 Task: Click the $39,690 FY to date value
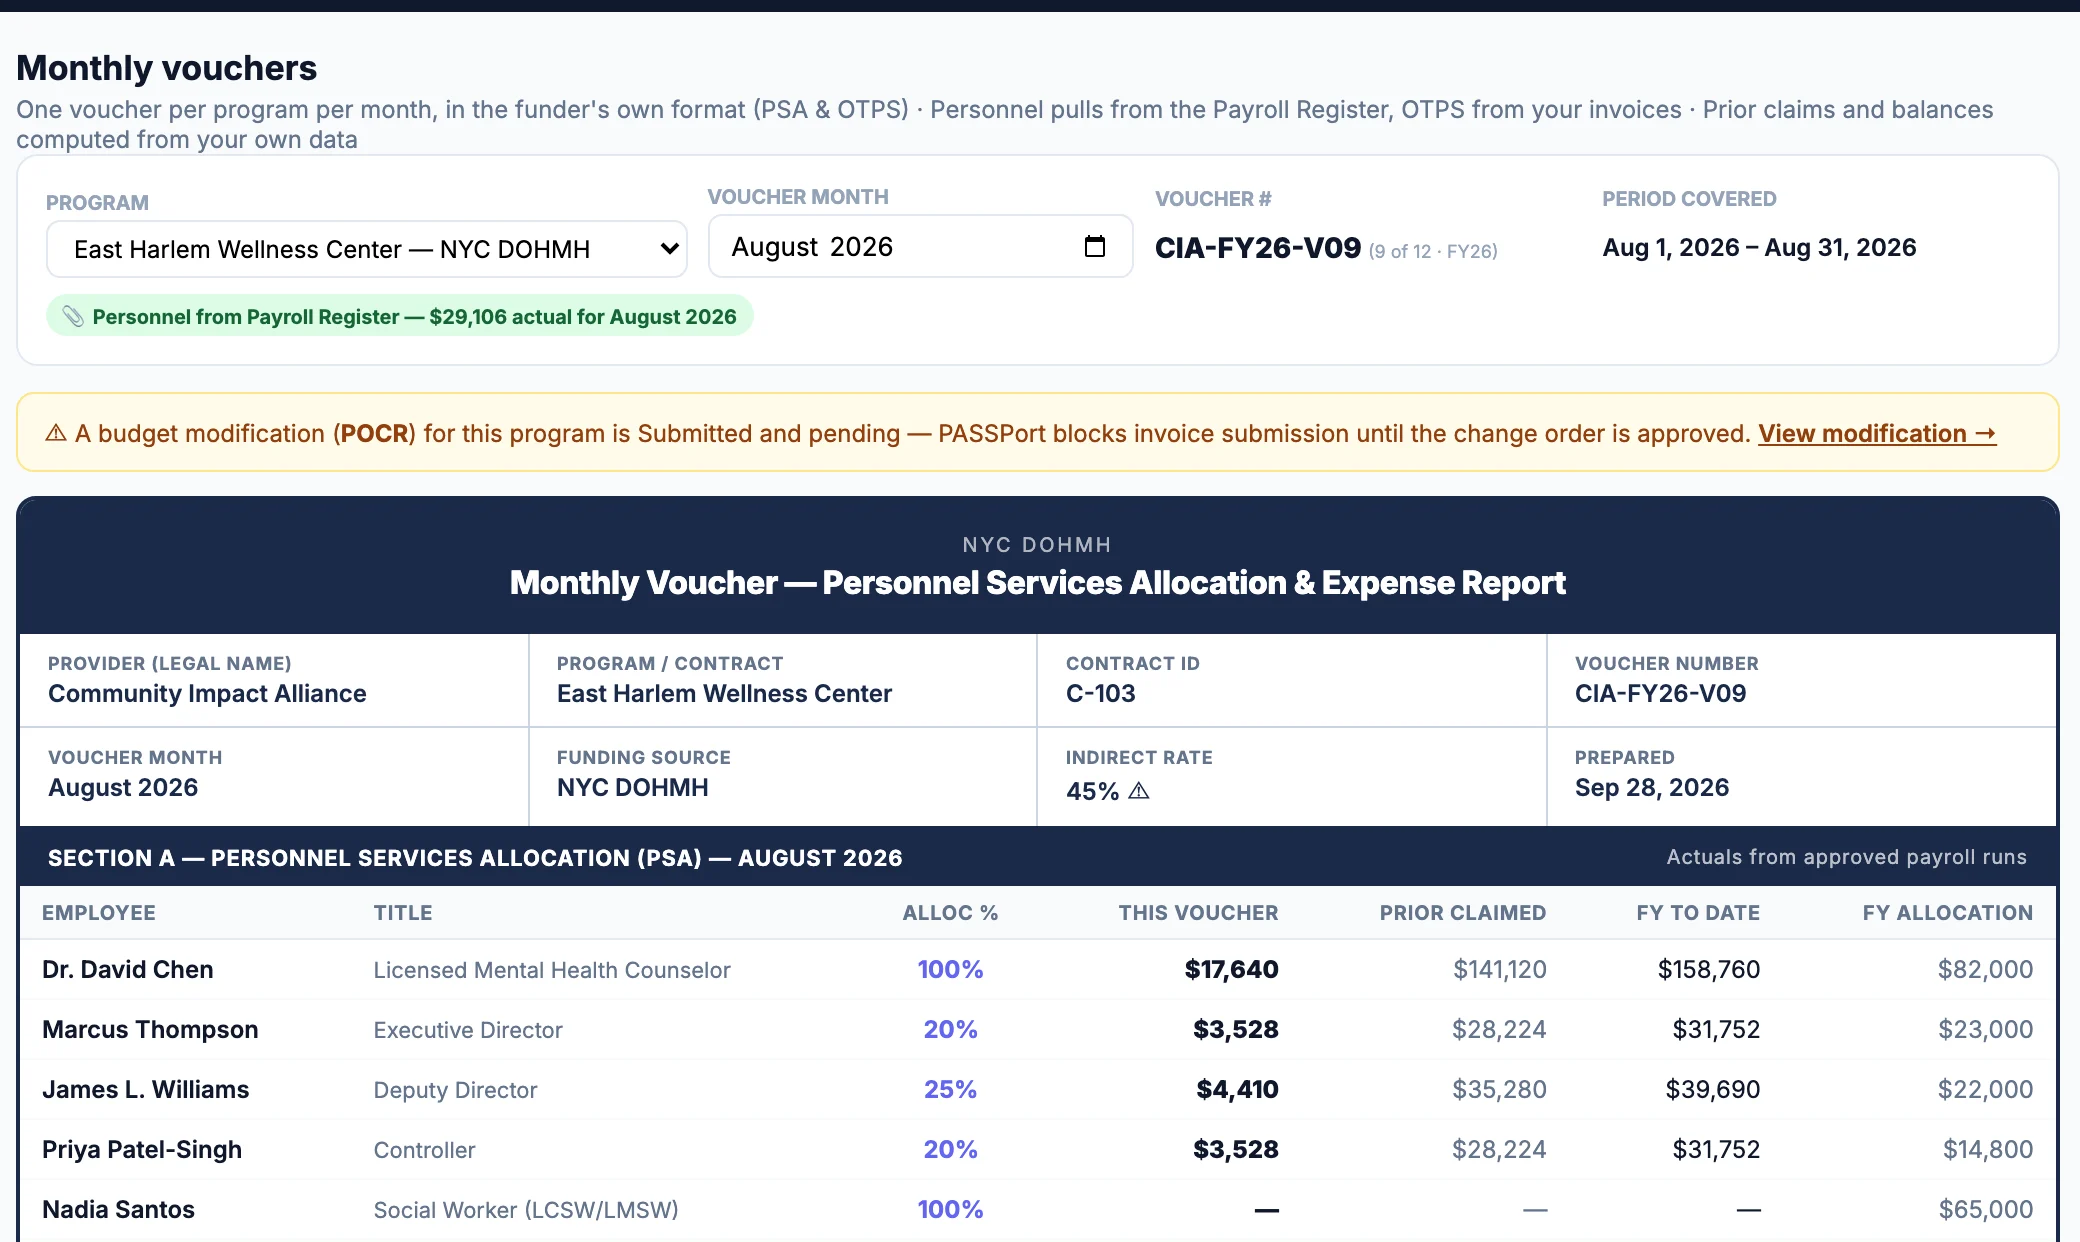(x=1713, y=1089)
